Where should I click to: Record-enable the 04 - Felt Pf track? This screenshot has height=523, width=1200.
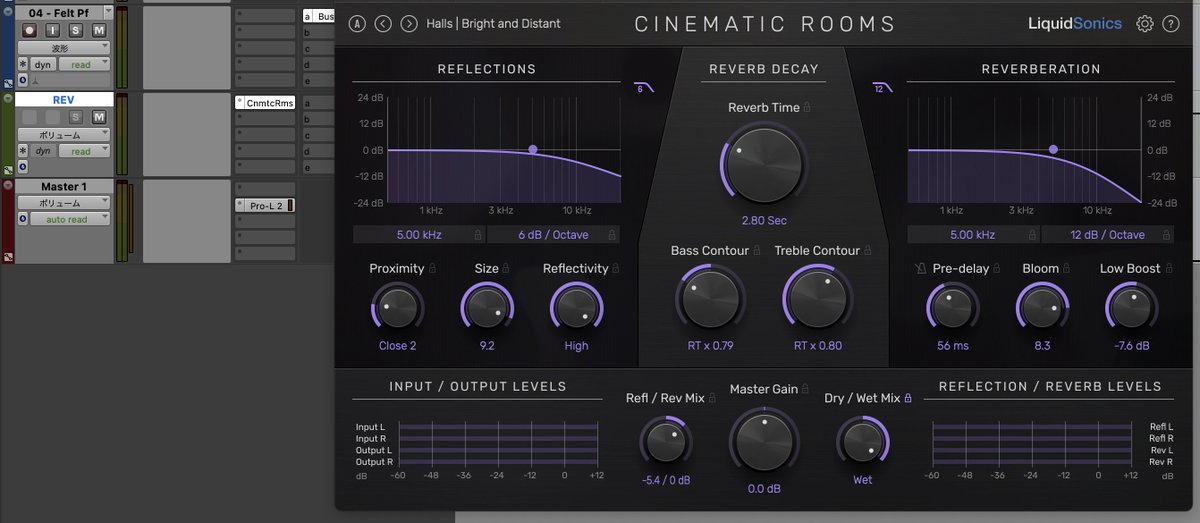point(29,31)
